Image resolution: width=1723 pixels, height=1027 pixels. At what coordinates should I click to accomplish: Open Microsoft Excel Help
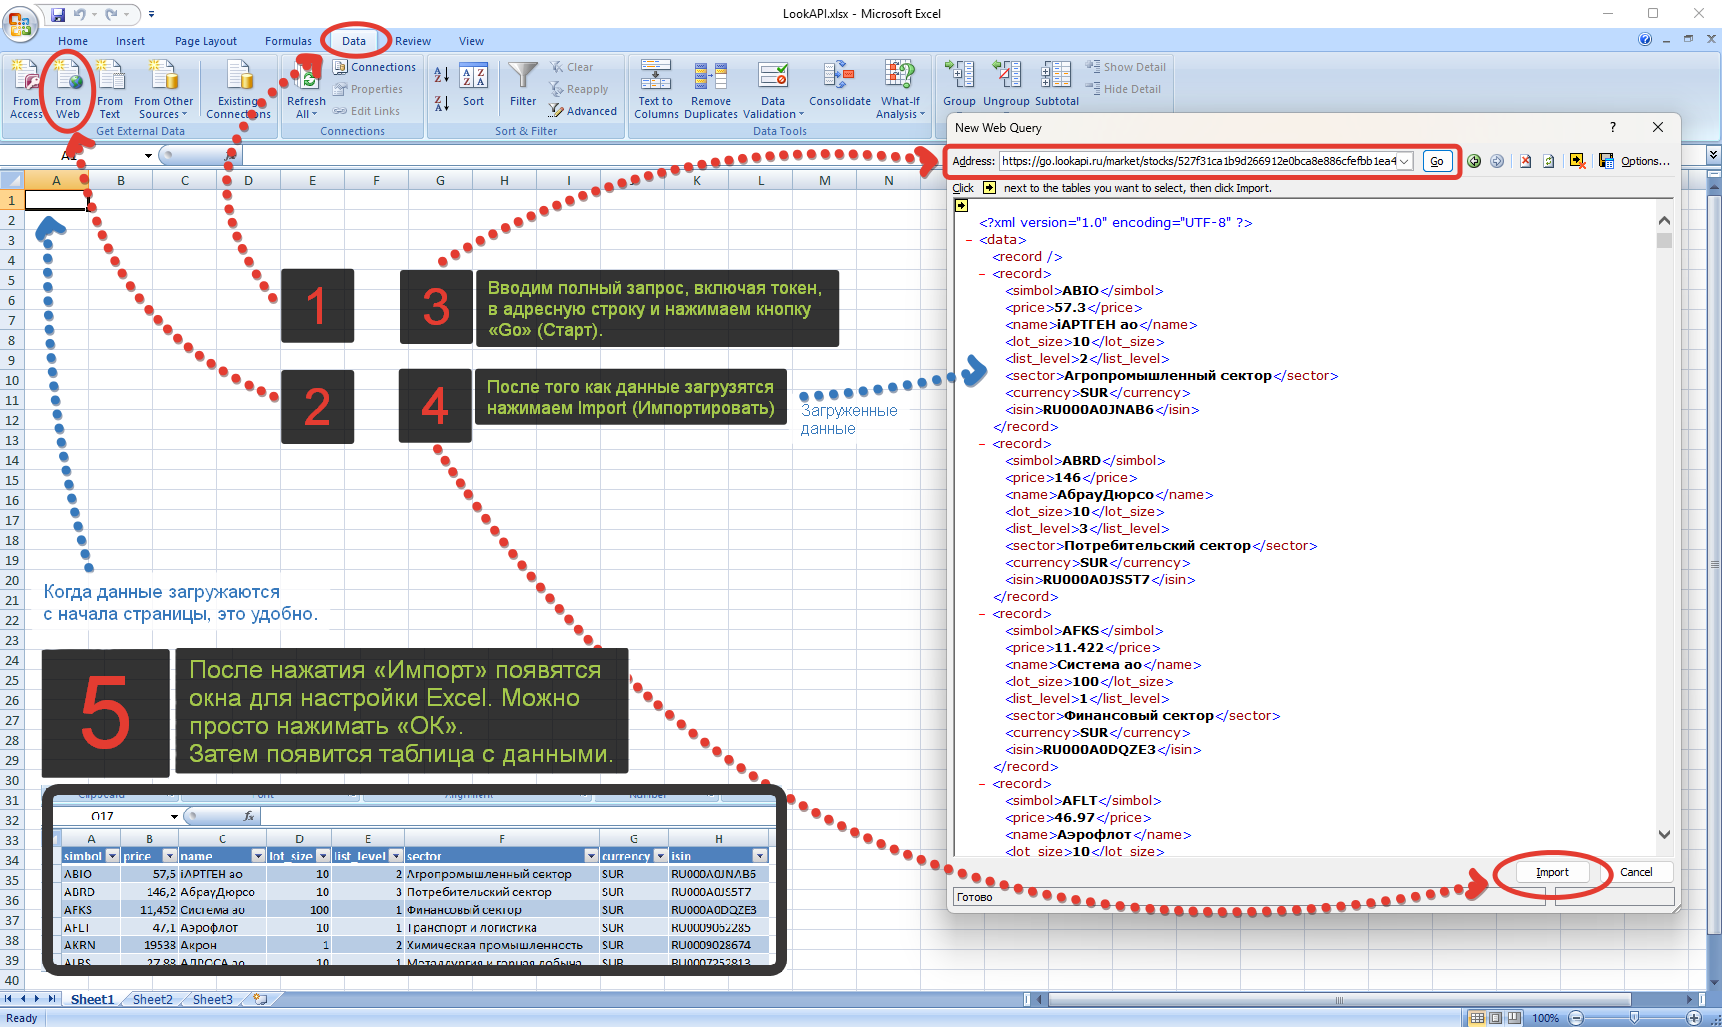[x=1645, y=40]
